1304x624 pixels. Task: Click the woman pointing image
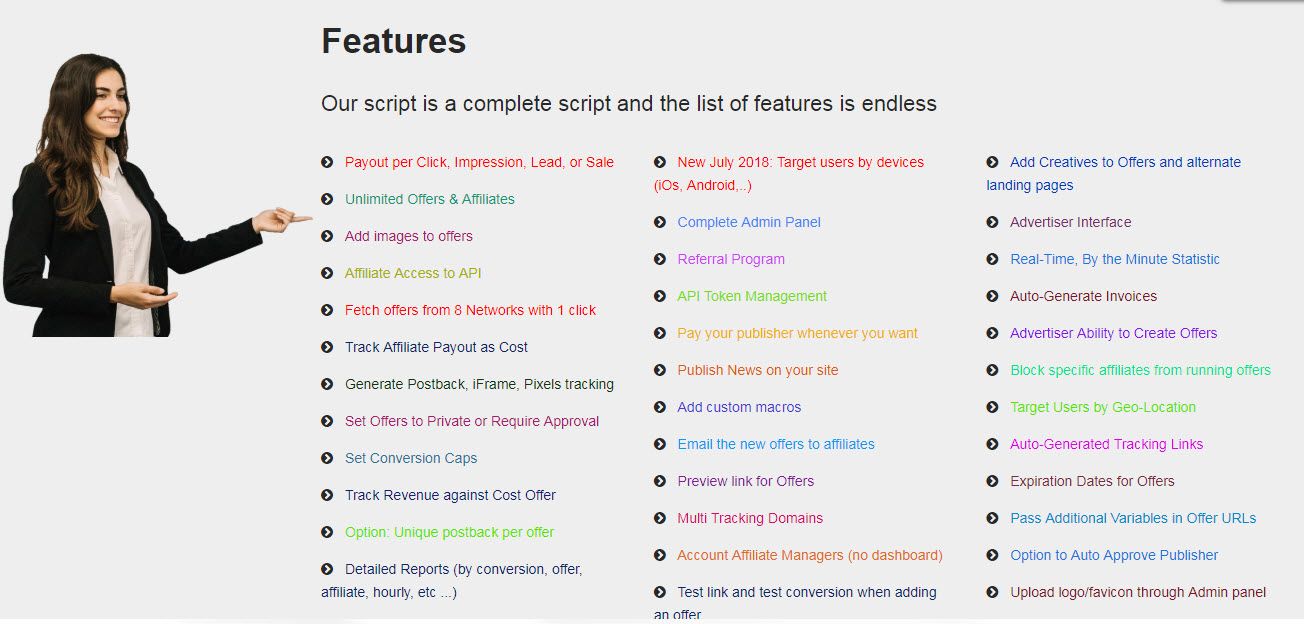[155, 195]
